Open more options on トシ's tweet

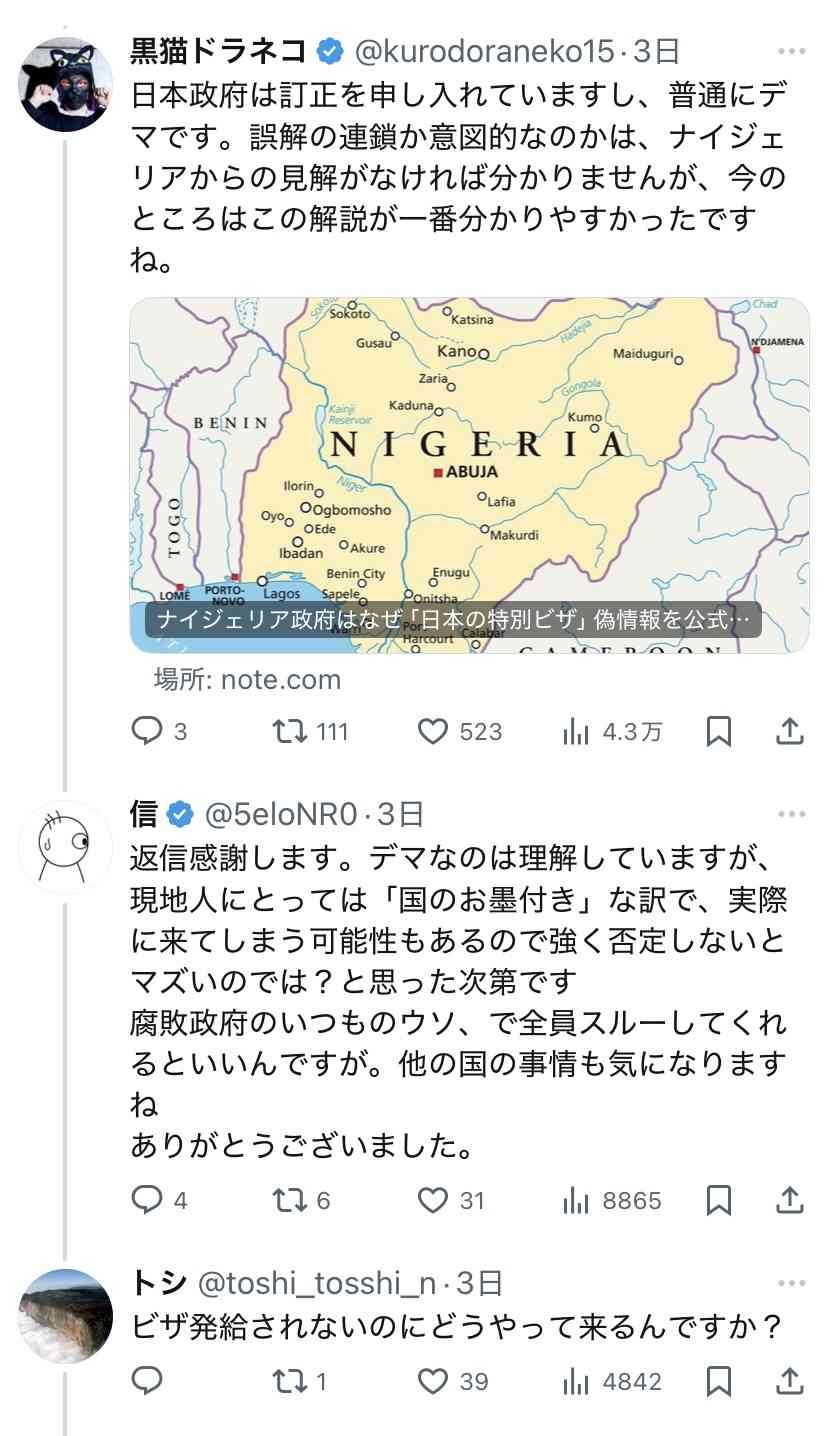click(x=790, y=1283)
